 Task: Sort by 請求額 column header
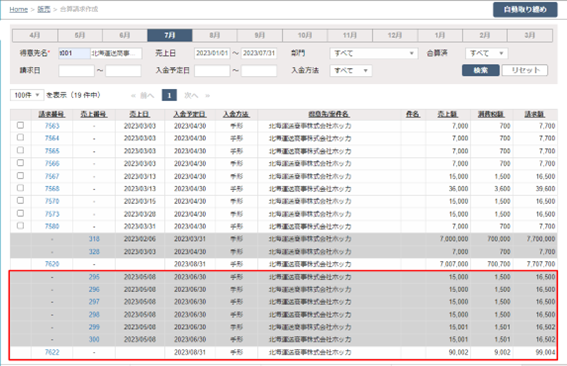point(535,114)
